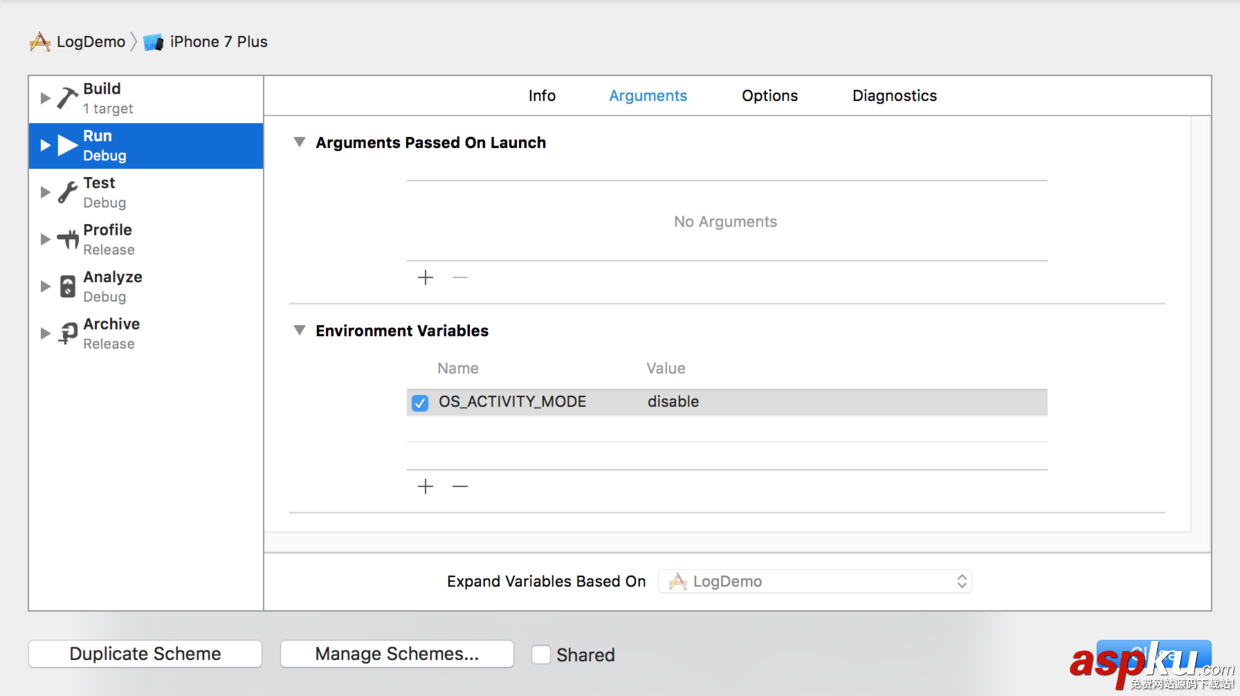
Task: Add a new environment variable with the plus button
Action: 425,486
